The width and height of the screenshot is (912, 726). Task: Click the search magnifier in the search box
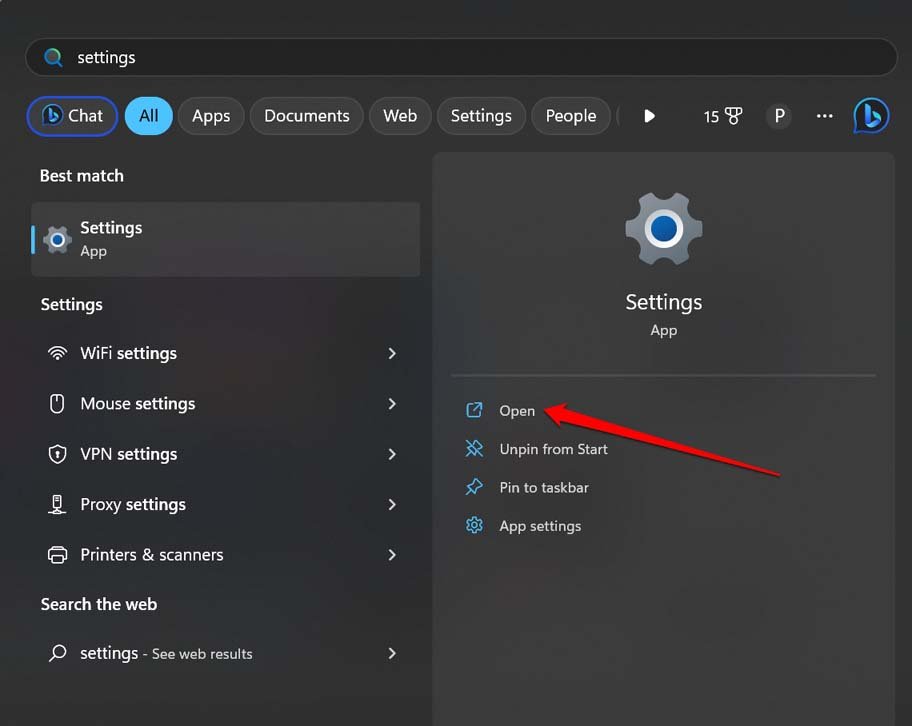coord(53,57)
